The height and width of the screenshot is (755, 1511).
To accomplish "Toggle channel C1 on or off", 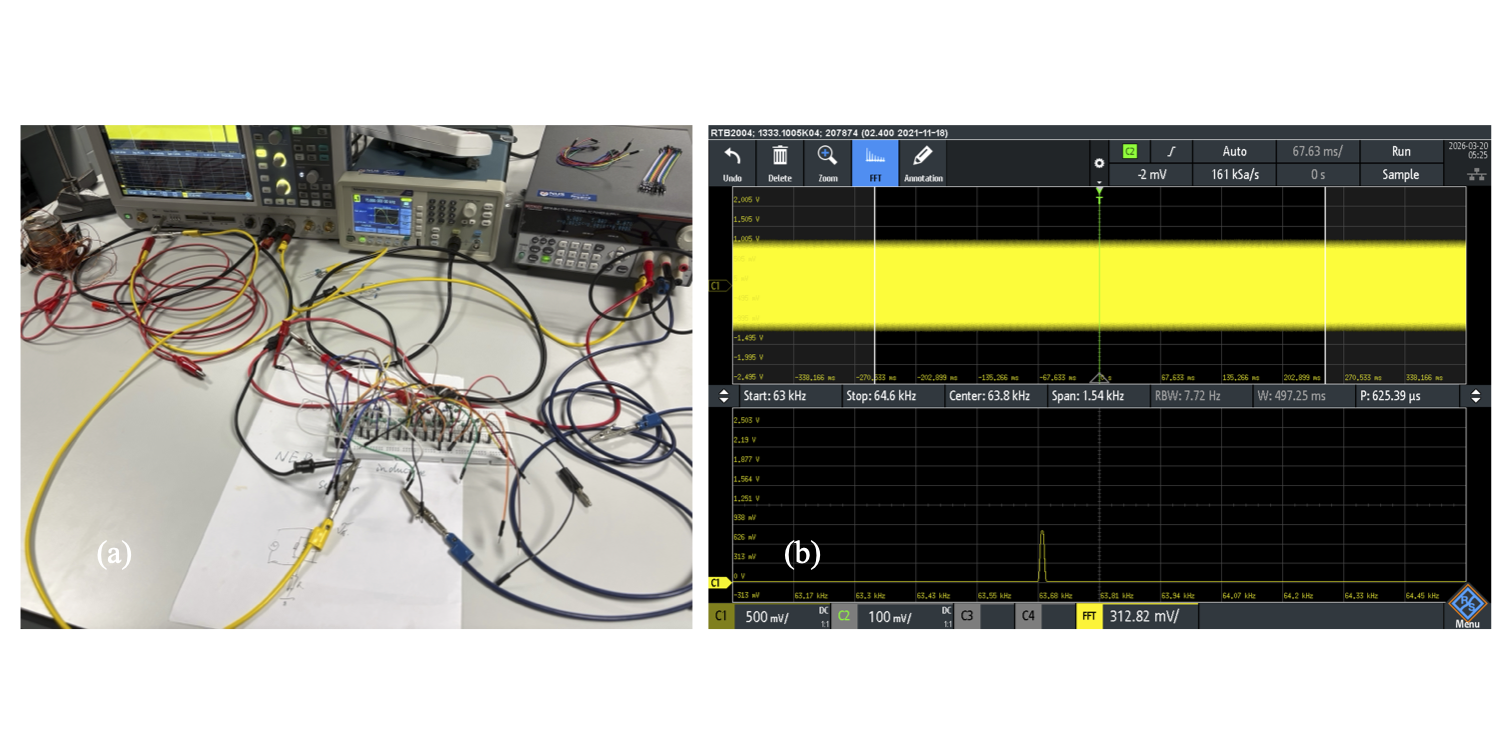I will 720,617.
